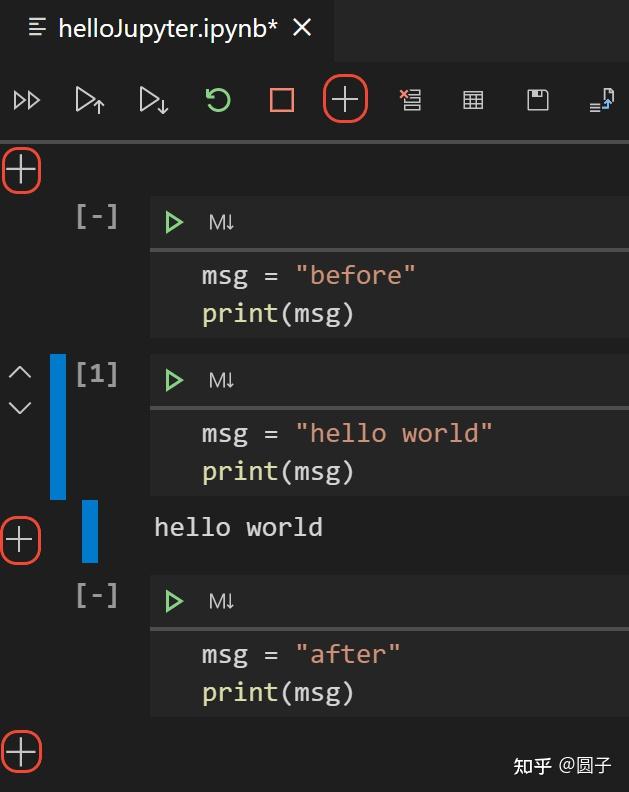Run the "before" cell
629x792 pixels.
coord(174,222)
